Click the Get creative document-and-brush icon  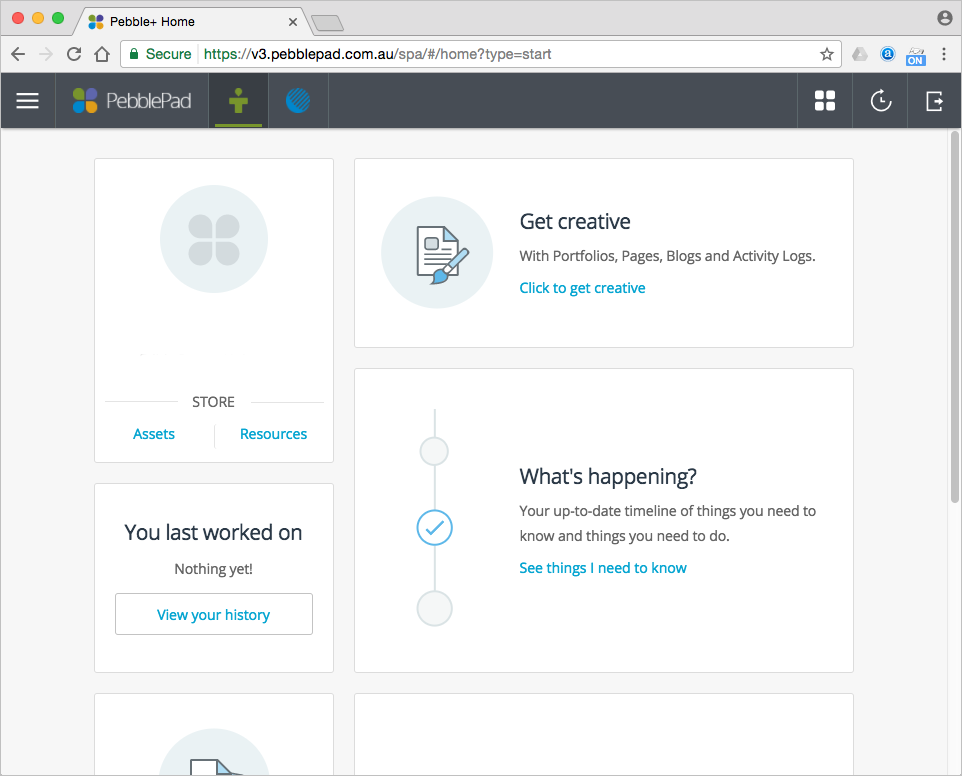437,252
